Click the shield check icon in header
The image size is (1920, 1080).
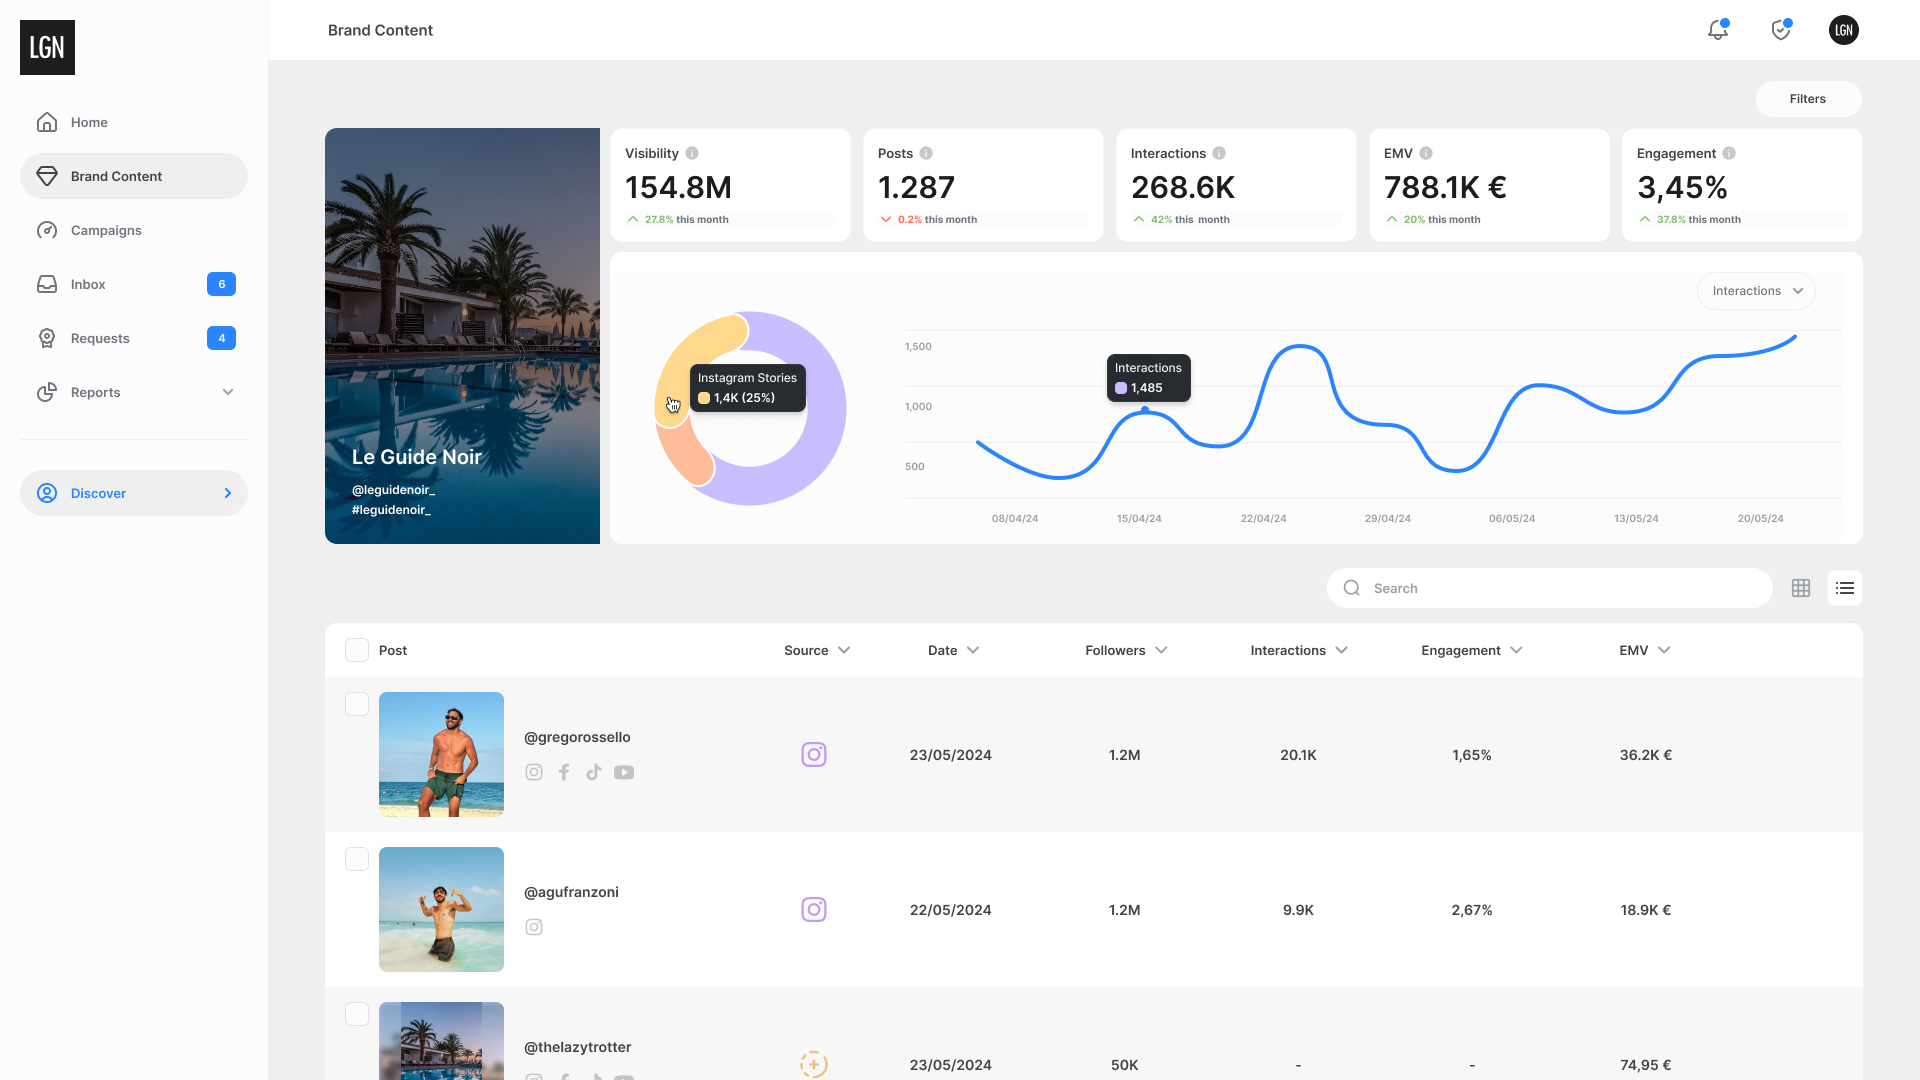pos(1780,30)
